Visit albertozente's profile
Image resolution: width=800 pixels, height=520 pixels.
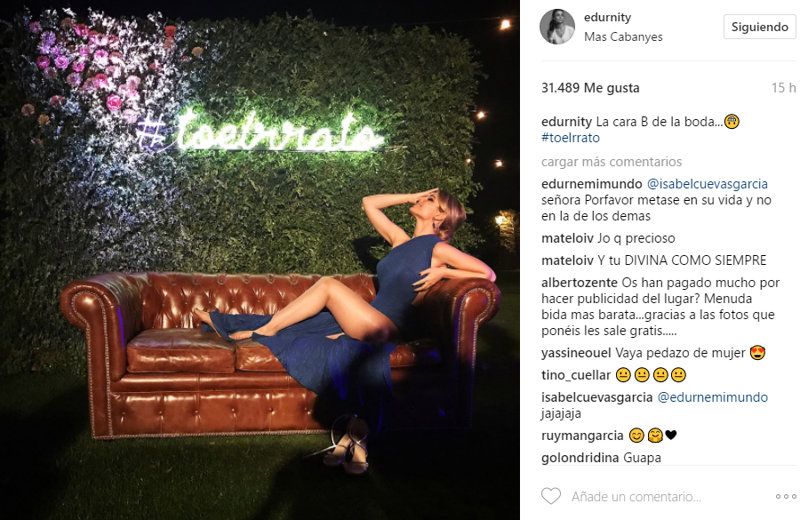tap(579, 283)
